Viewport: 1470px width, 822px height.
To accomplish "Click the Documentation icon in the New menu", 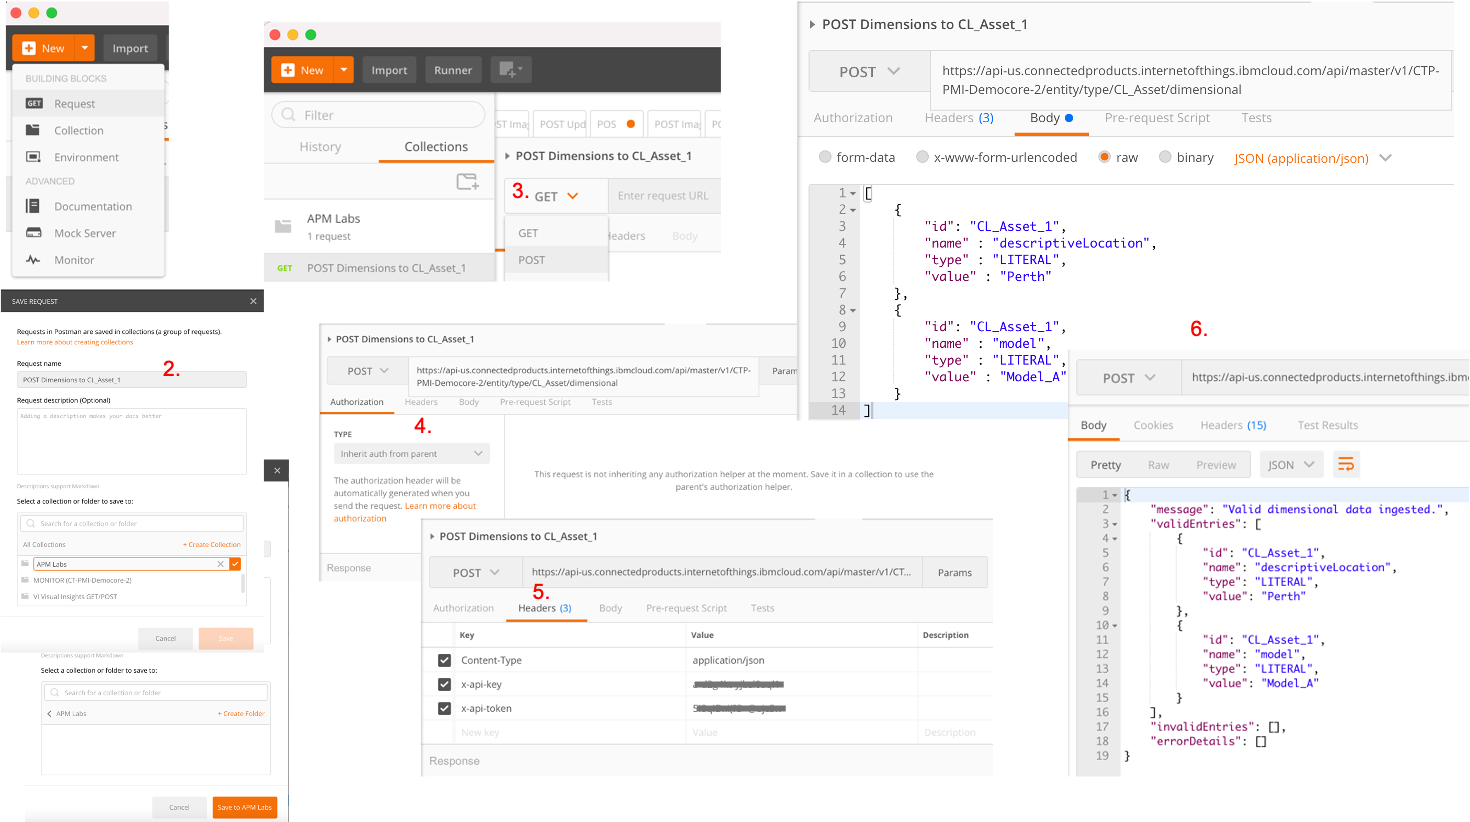I will 33,206.
